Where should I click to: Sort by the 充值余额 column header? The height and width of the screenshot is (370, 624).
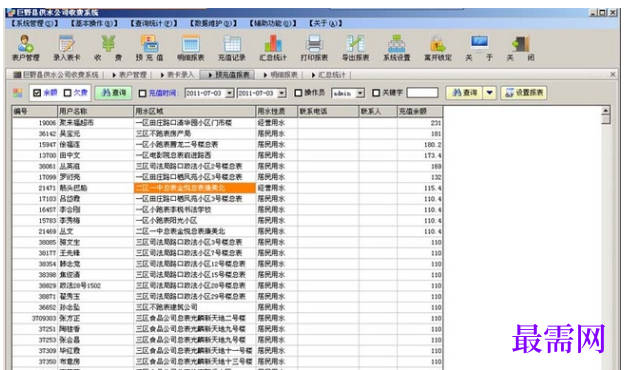click(x=420, y=111)
